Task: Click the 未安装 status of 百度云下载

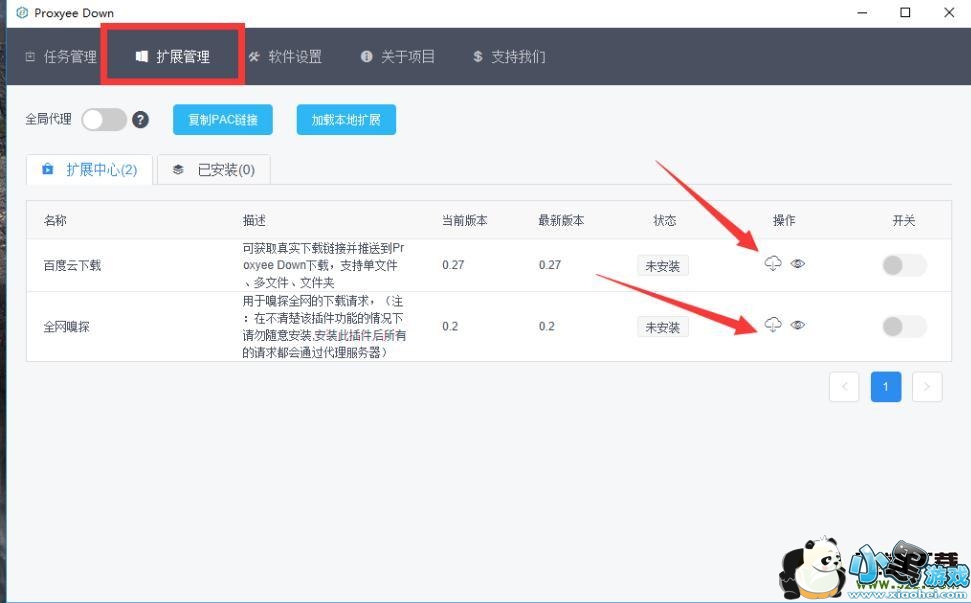Action: [663, 266]
